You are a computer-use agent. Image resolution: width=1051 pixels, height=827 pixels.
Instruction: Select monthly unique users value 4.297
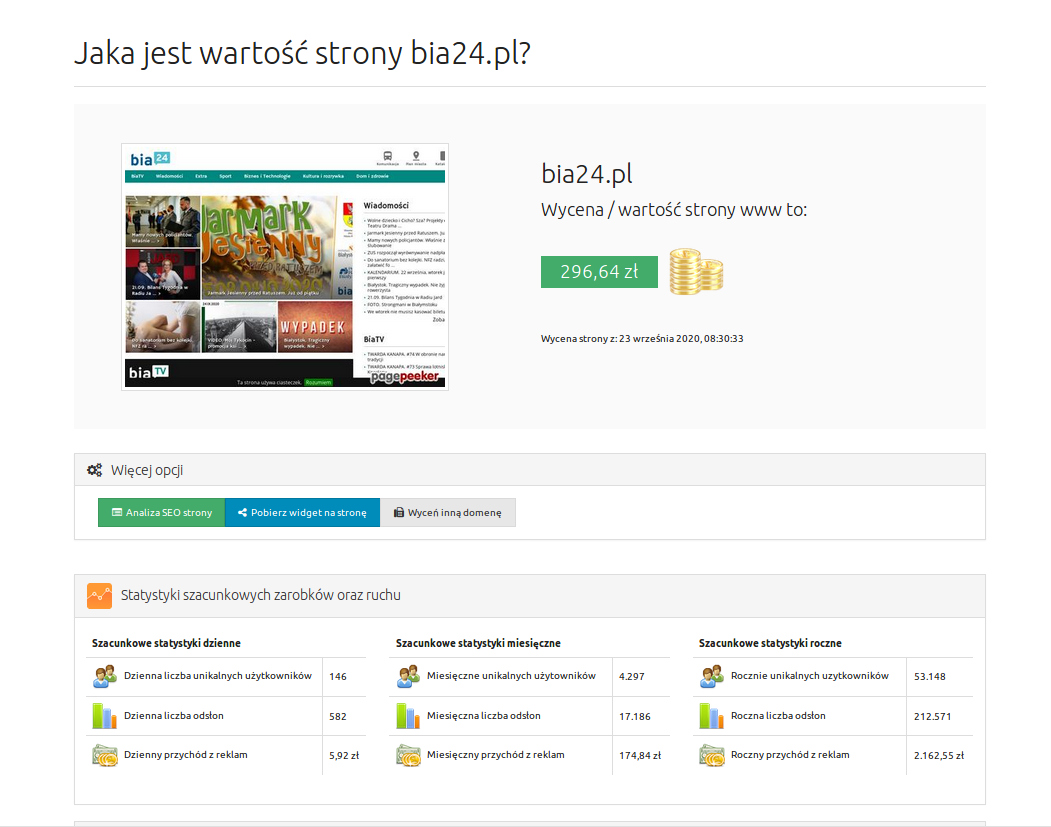tap(631, 677)
